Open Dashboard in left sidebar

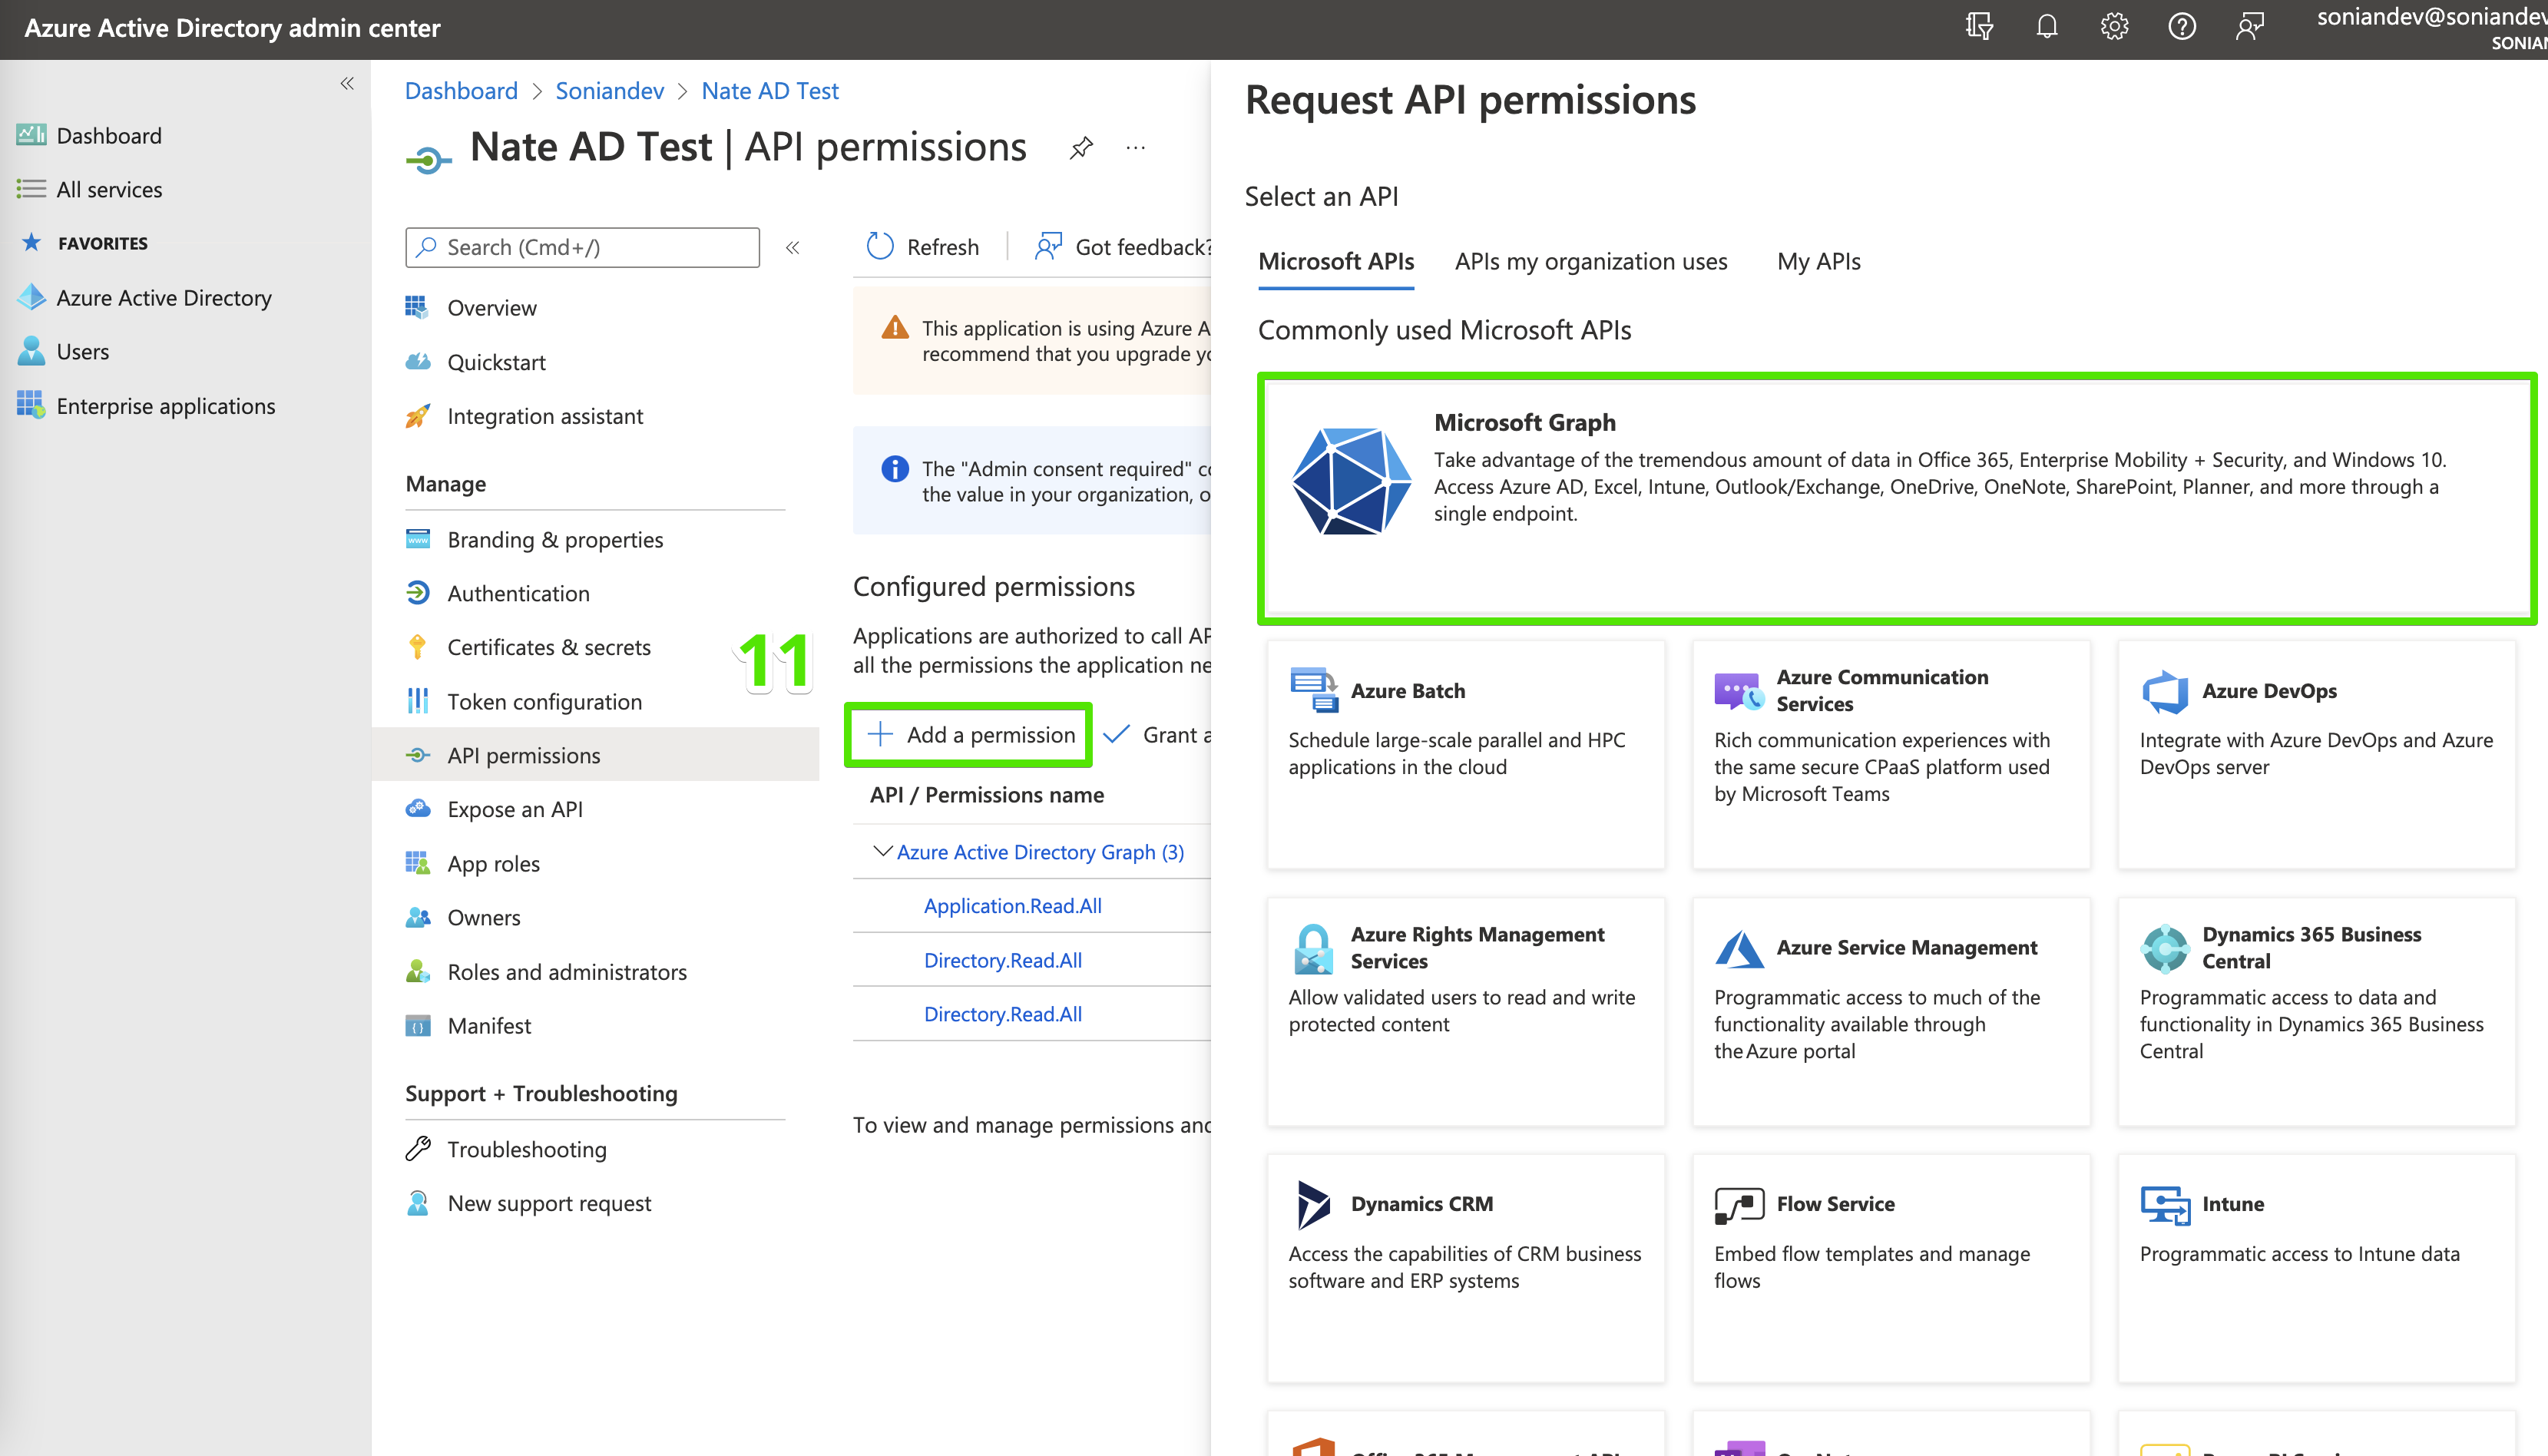point(108,135)
